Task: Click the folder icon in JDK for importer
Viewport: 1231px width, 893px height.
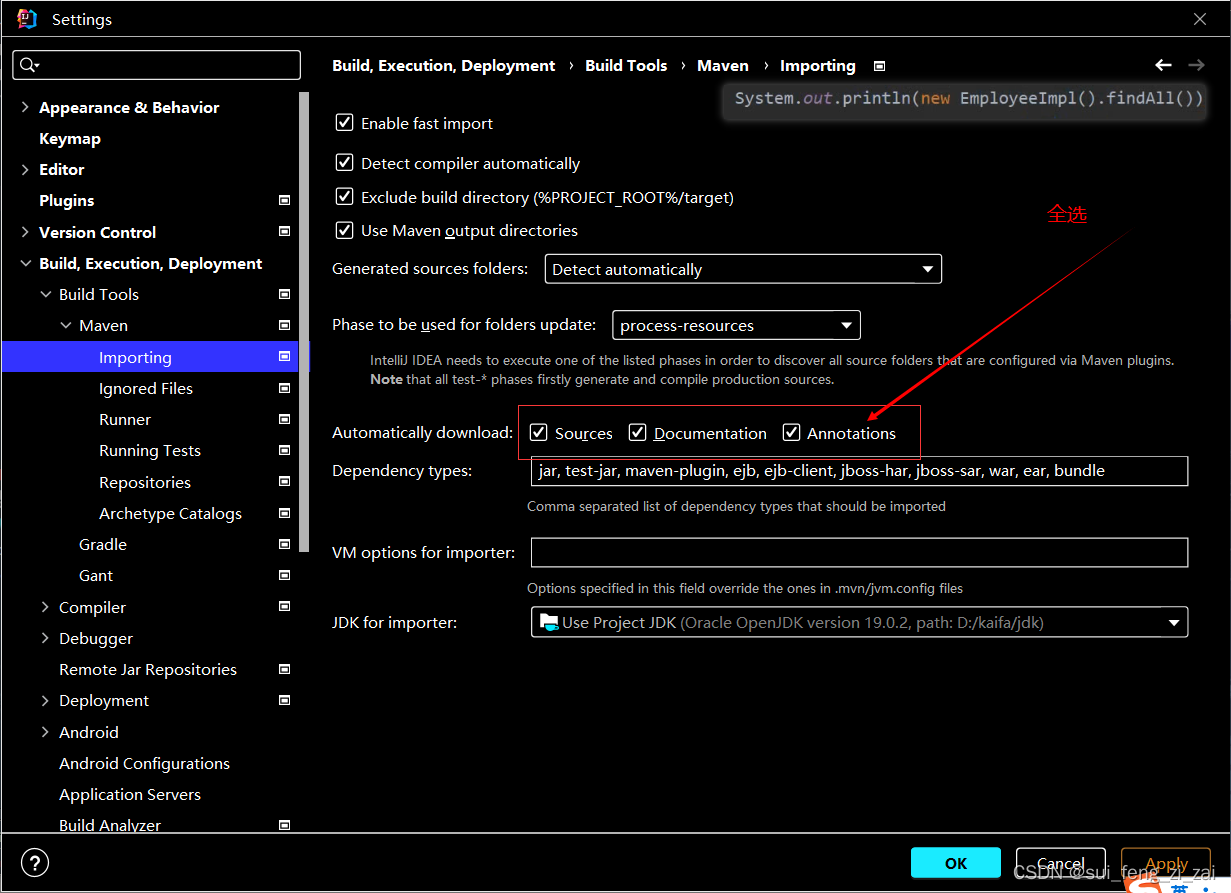Action: pyautogui.click(x=548, y=622)
